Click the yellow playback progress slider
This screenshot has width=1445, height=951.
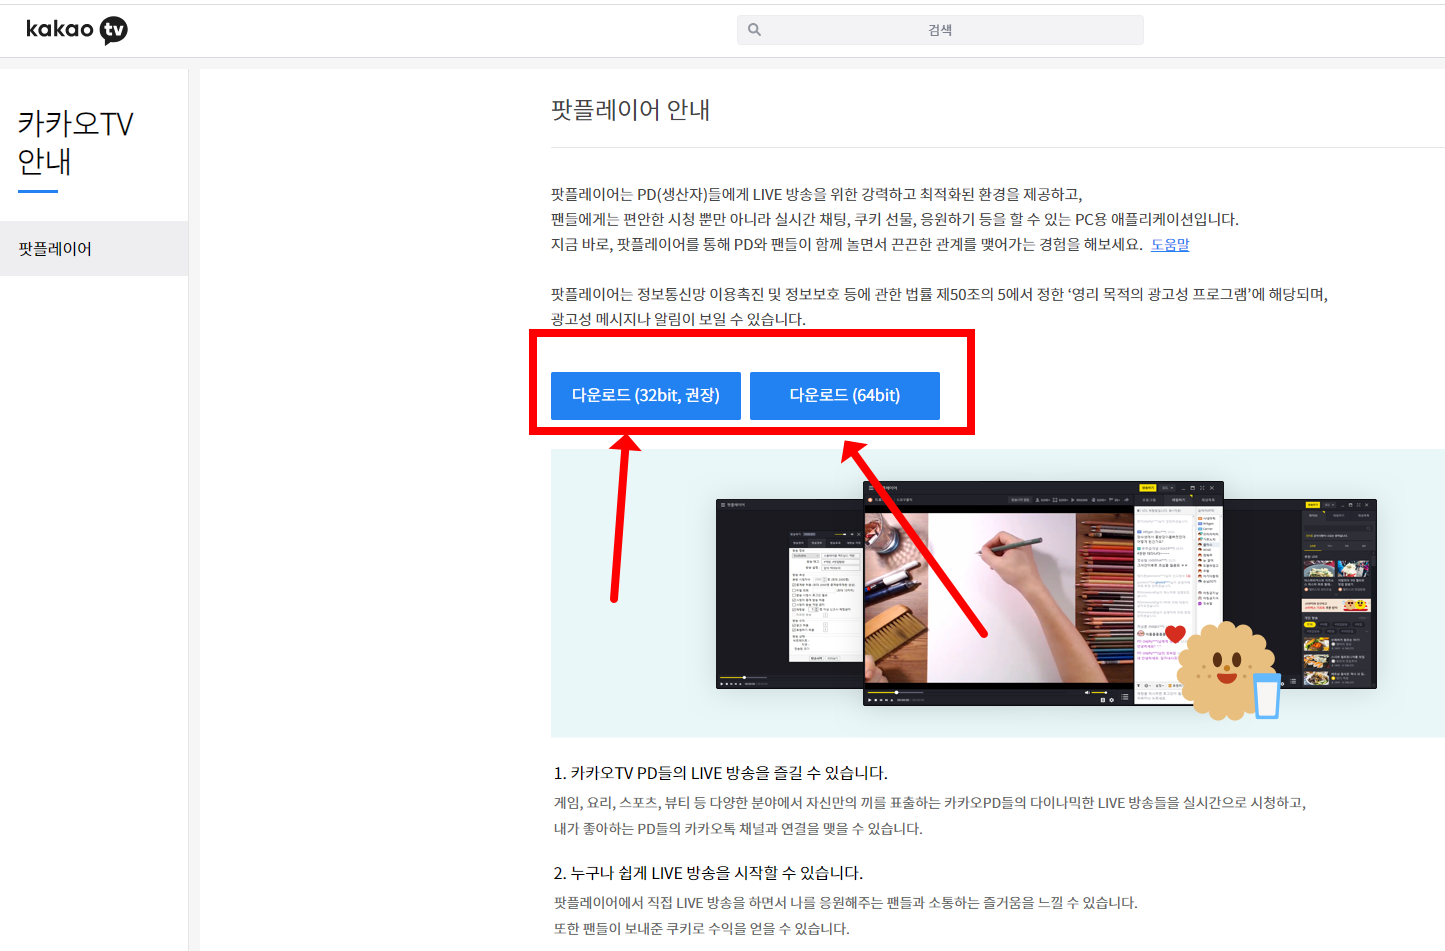click(897, 693)
